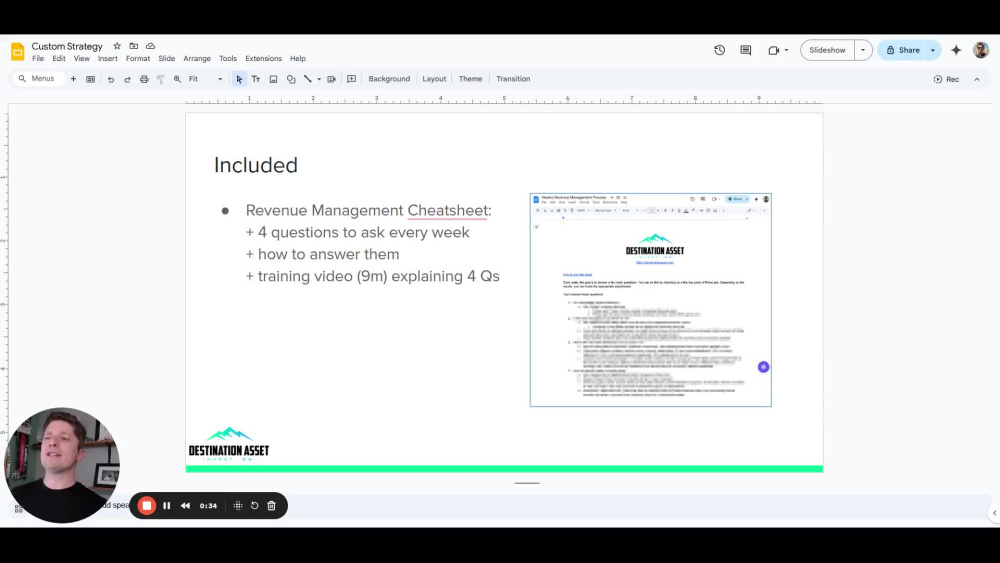Open the Tools menu

click(228, 59)
